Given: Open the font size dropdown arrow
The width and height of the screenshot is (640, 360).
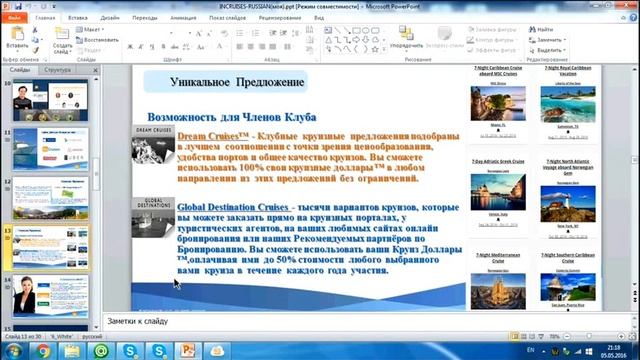Looking at the screenshot, I should (190, 33).
